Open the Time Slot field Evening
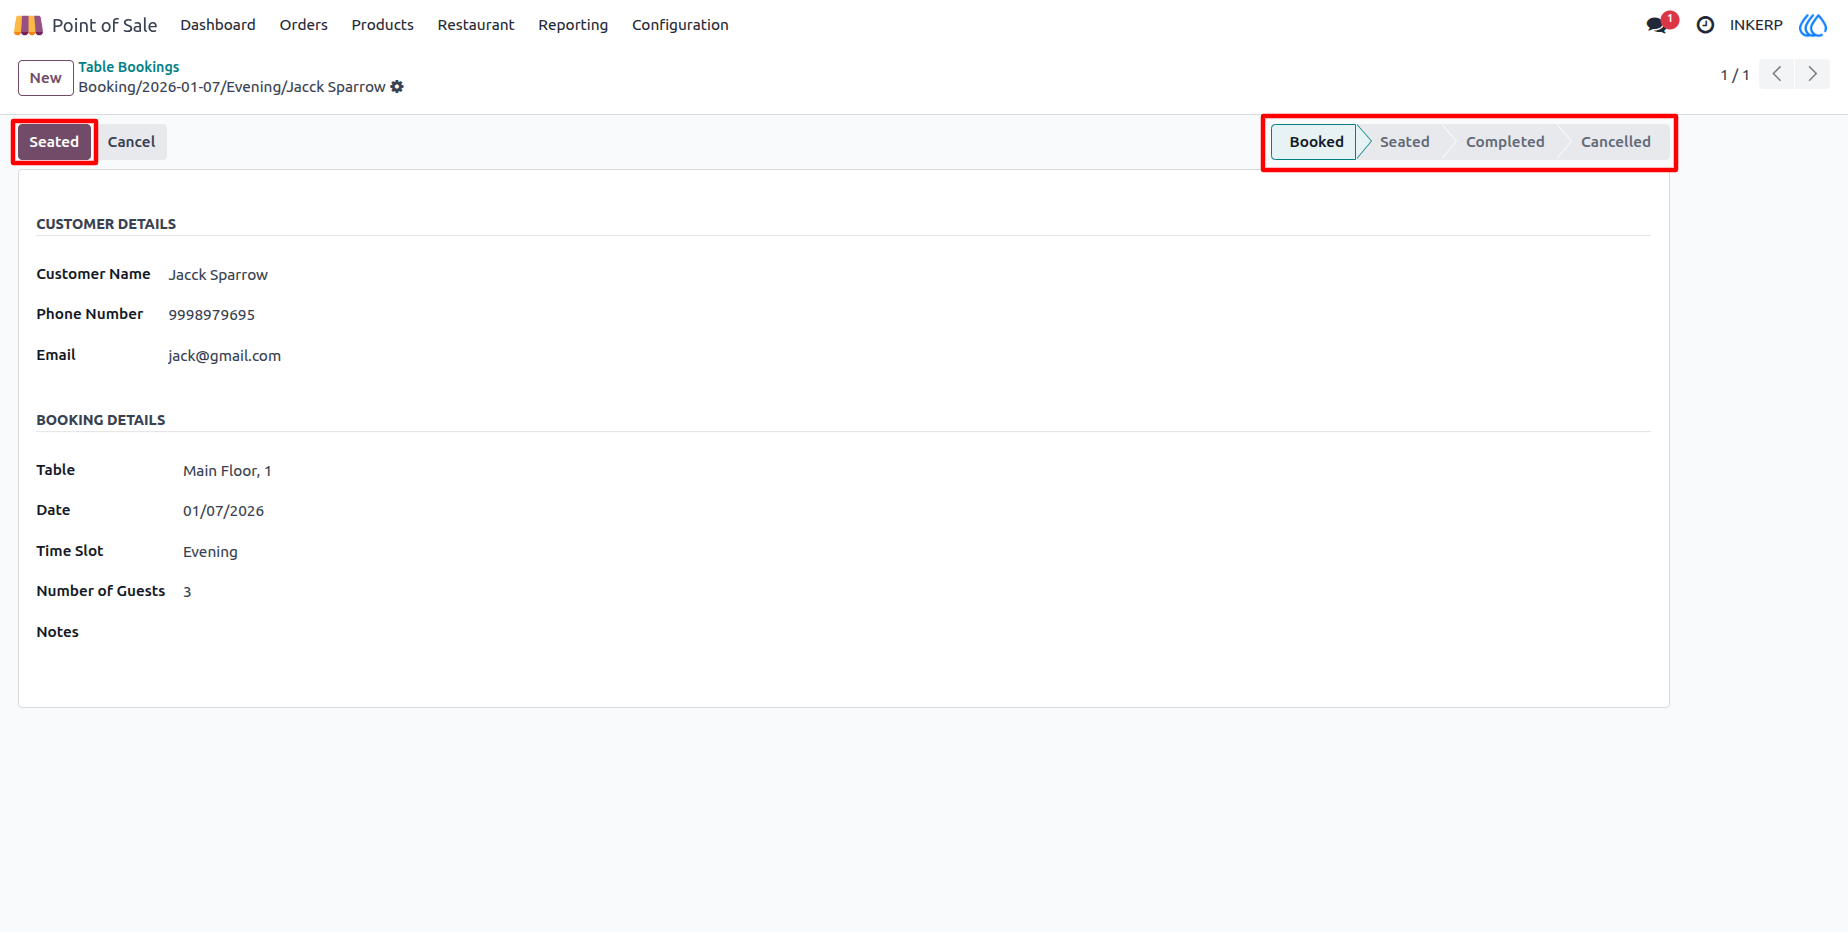The image size is (1848, 932). point(210,552)
